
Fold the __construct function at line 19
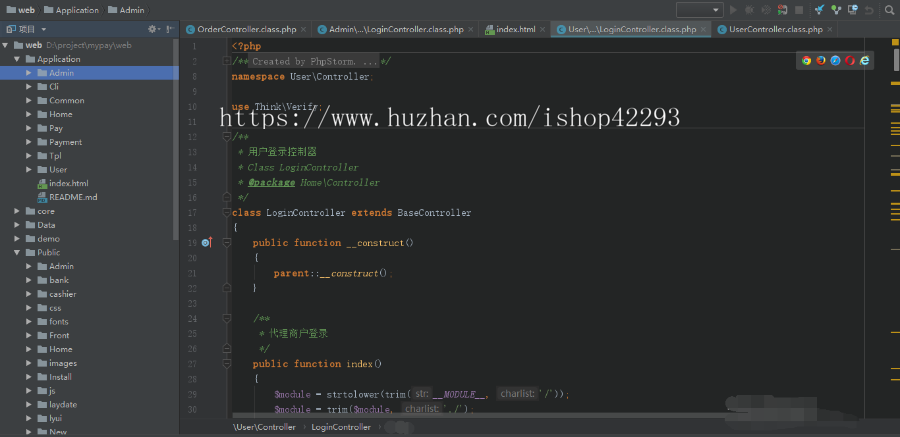[x=227, y=243]
